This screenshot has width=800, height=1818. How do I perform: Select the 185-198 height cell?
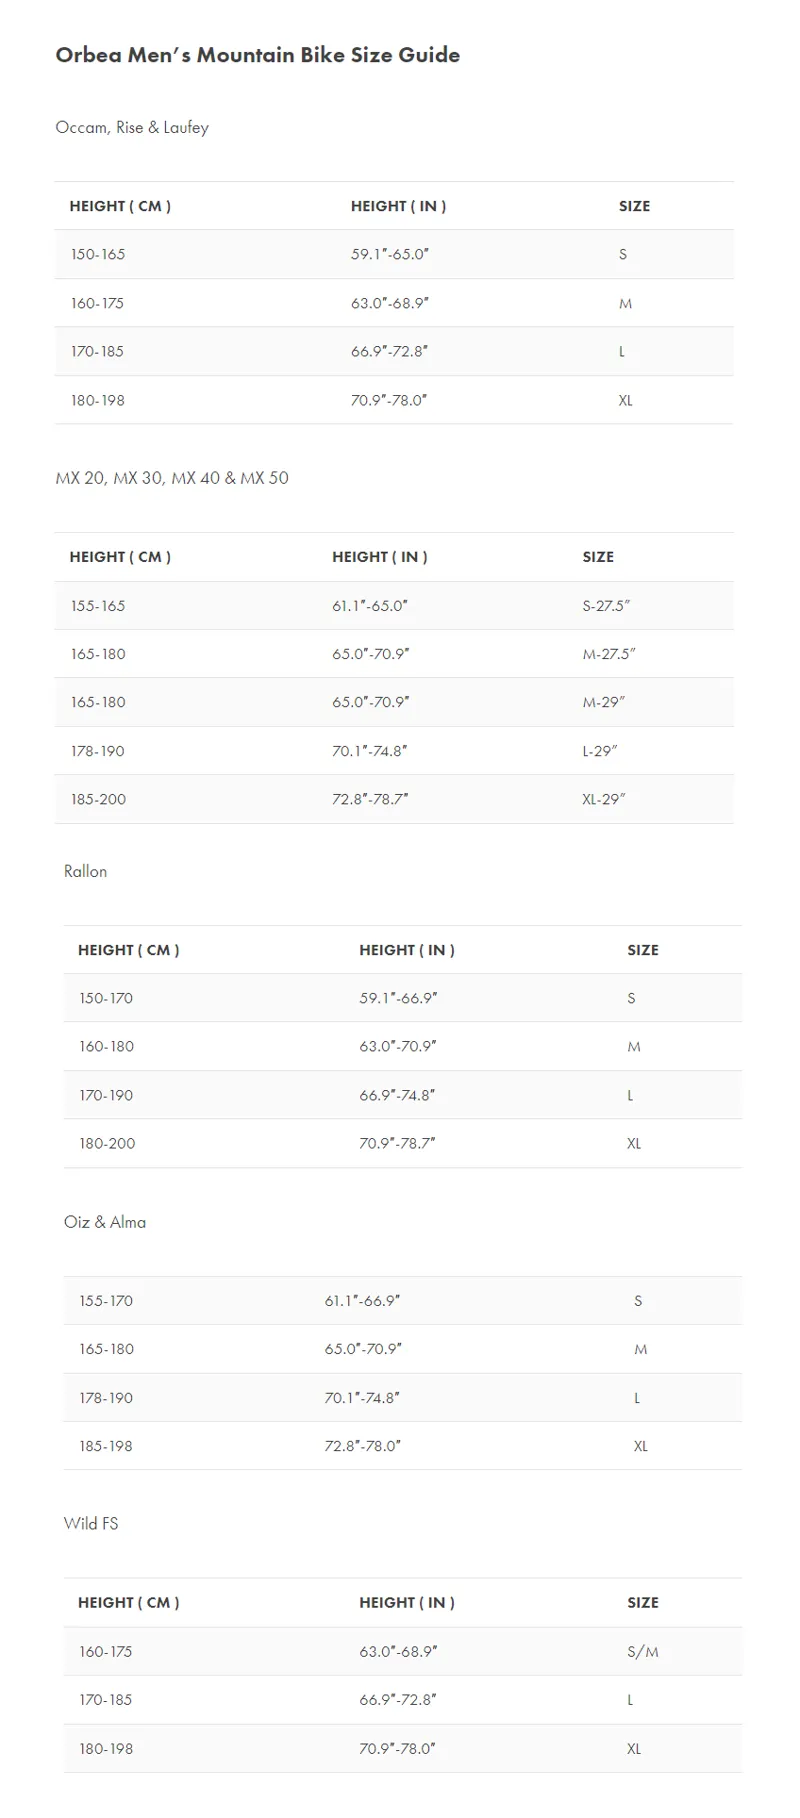[106, 1446]
